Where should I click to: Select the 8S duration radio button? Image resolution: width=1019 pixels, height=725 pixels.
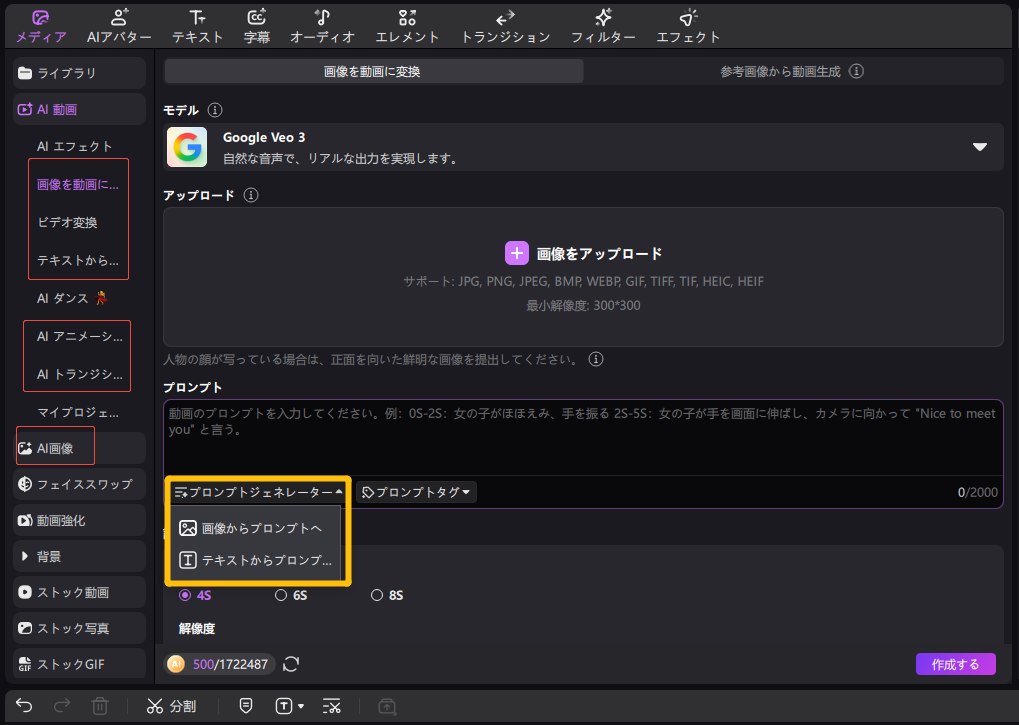click(x=377, y=596)
